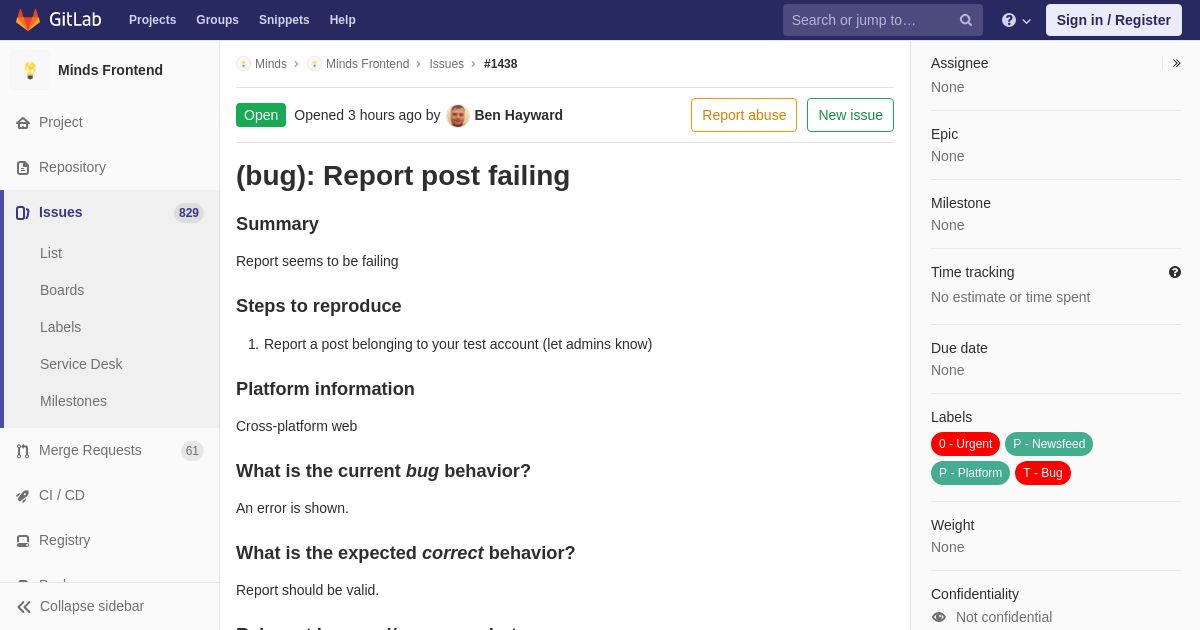Click the Project home icon

pos(23,123)
